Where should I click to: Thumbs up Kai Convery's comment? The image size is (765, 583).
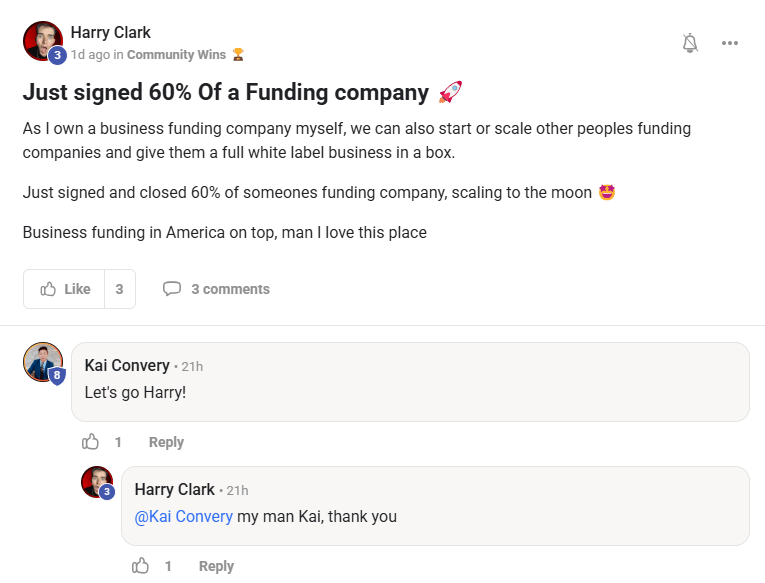coord(91,442)
